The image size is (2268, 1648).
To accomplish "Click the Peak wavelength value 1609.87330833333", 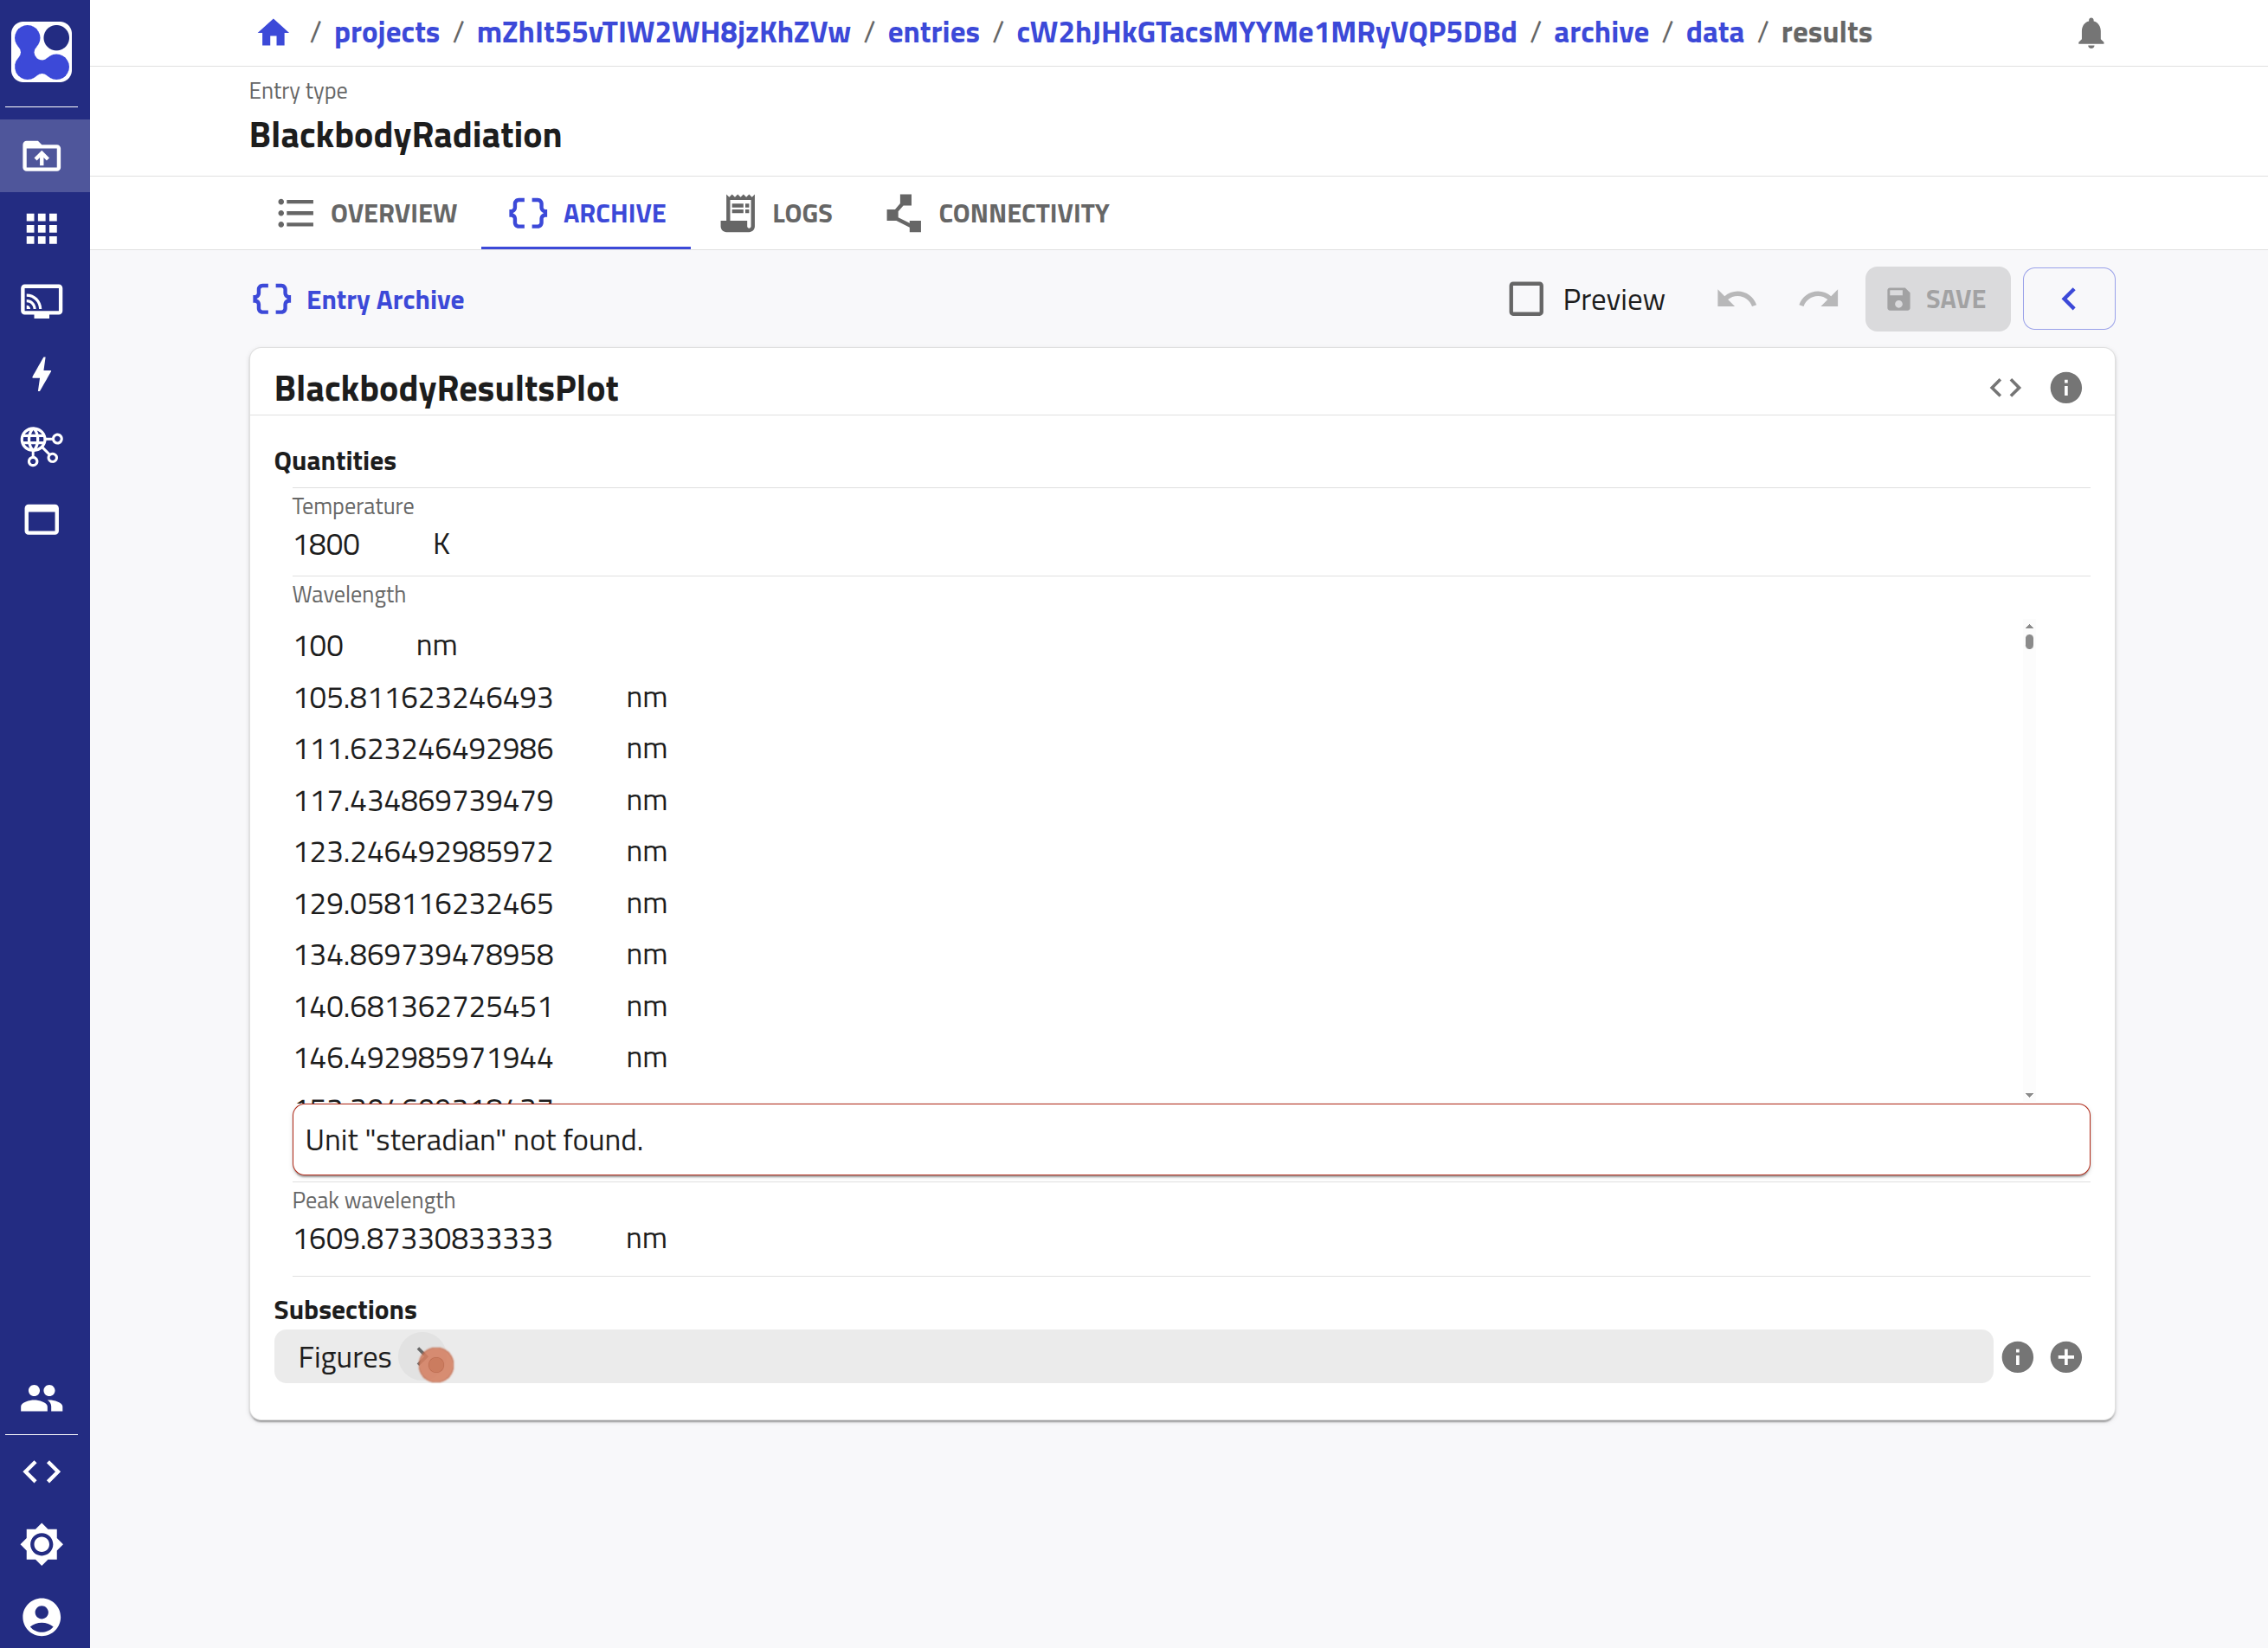I will (x=423, y=1239).
